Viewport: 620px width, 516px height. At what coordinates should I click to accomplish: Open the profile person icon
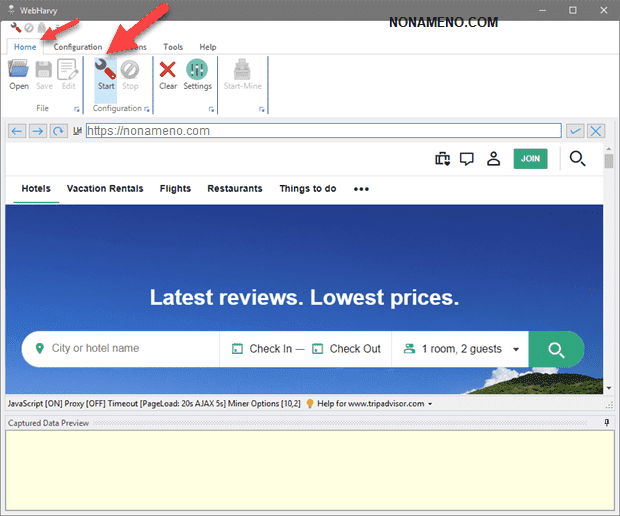click(x=493, y=159)
